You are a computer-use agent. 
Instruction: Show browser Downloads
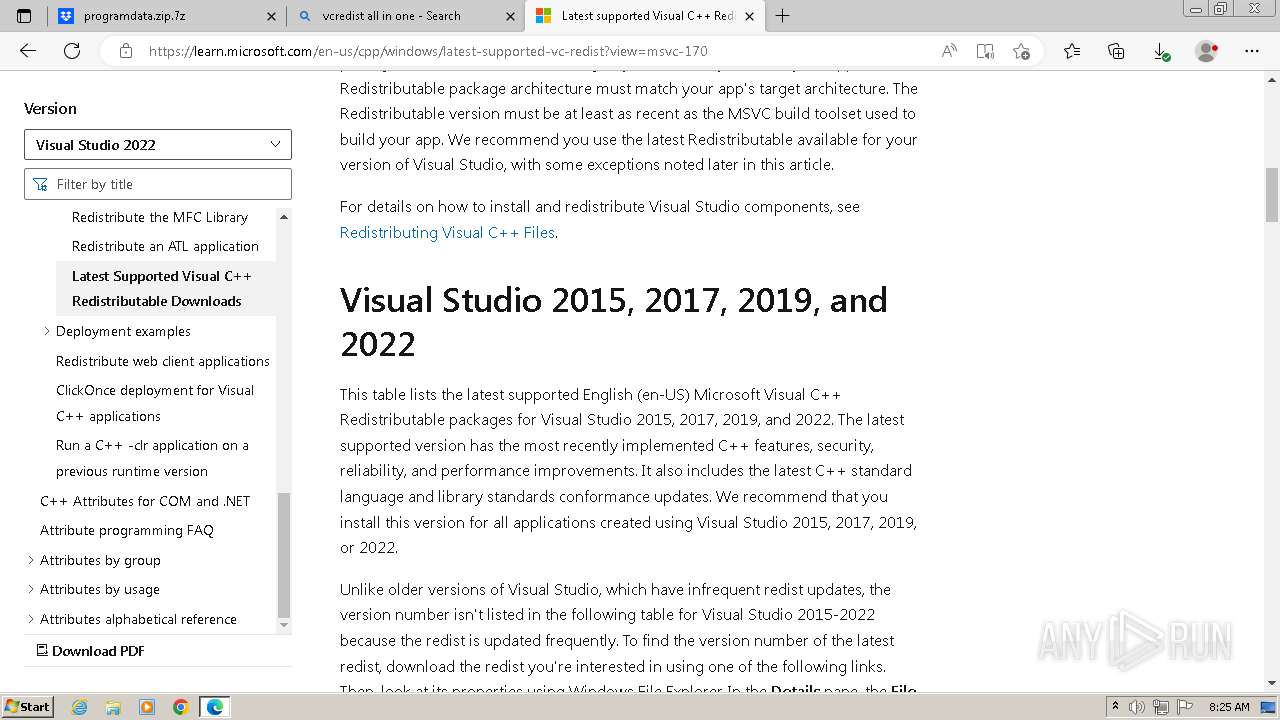pos(1161,51)
